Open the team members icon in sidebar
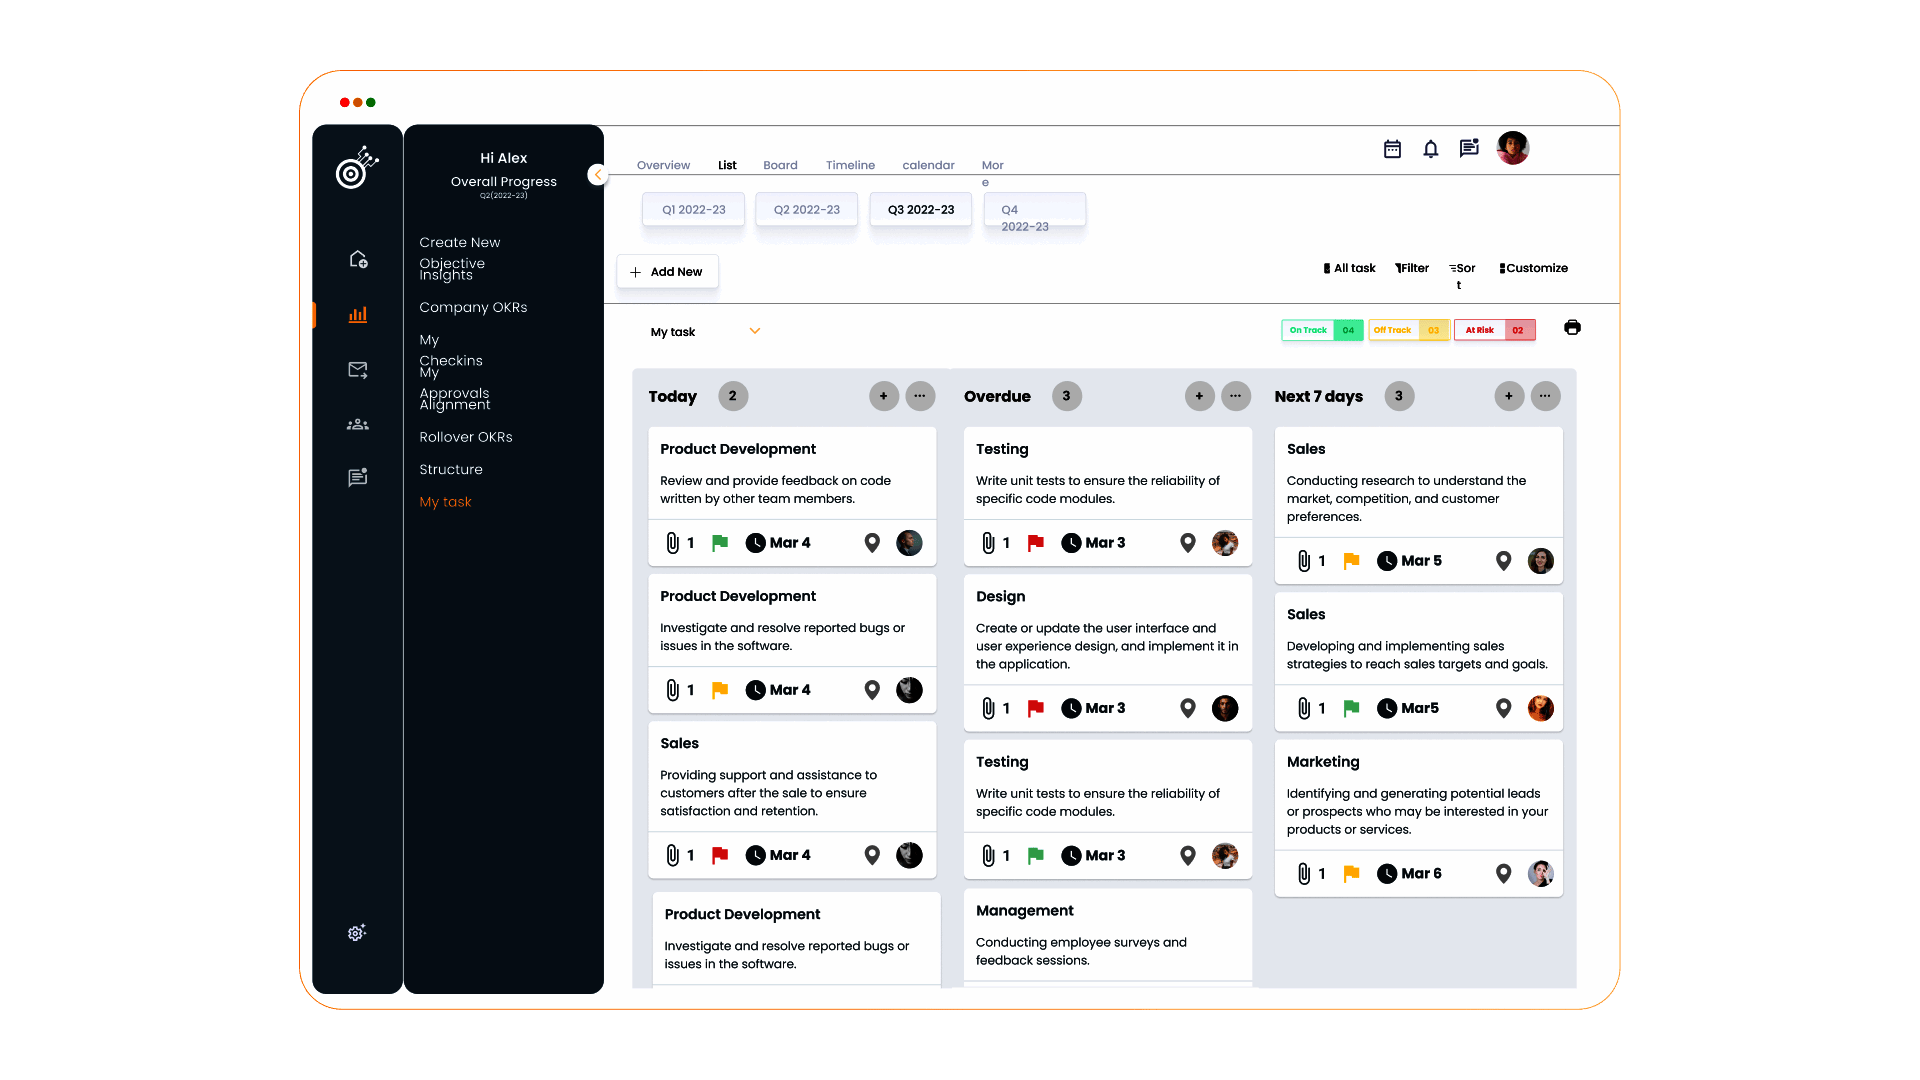 [358, 425]
